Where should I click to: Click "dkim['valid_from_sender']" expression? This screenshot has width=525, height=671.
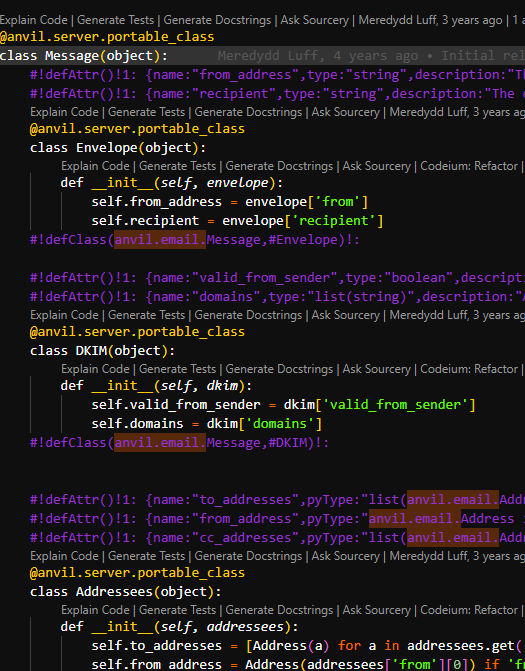tap(380, 405)
